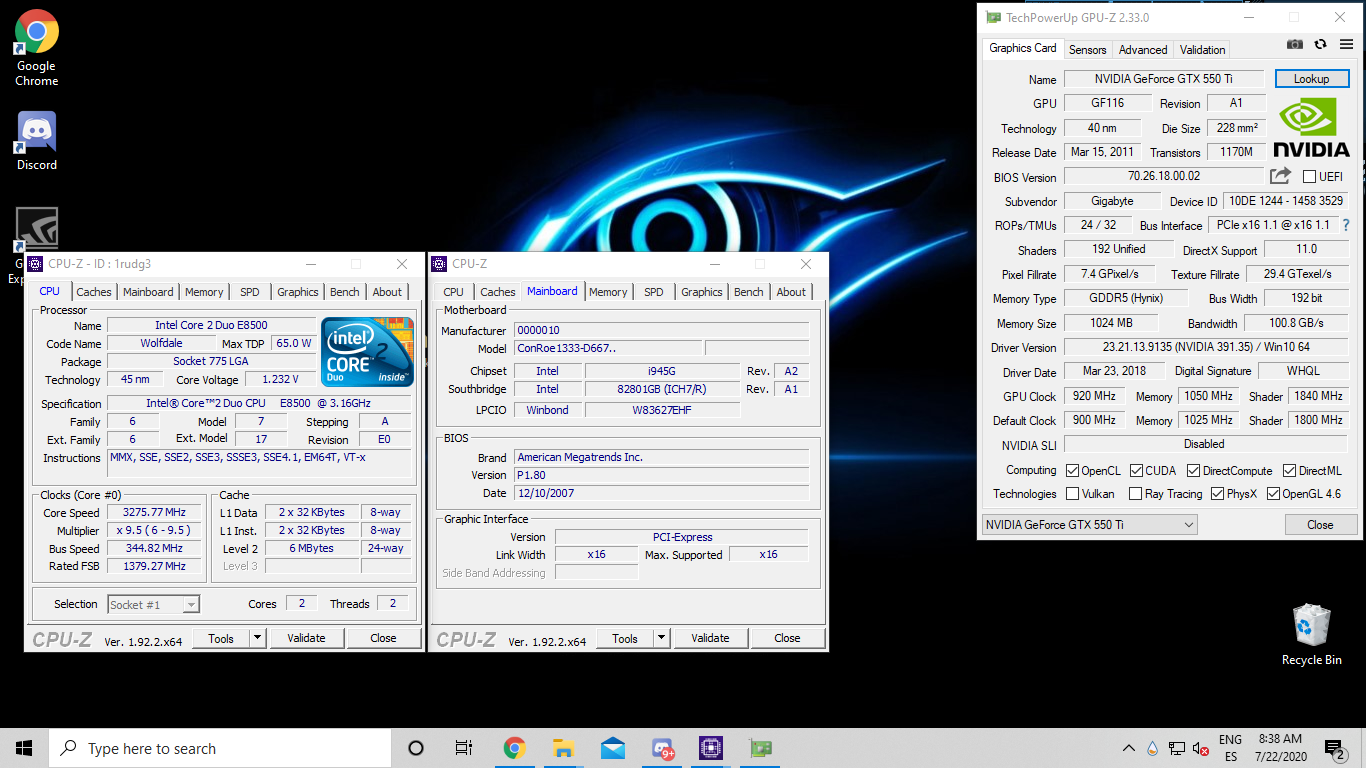Image resolution: width=1366 pixels, height=768 pixels.
Task: Open Task View on the taskbar
Action: click(464, 748)
